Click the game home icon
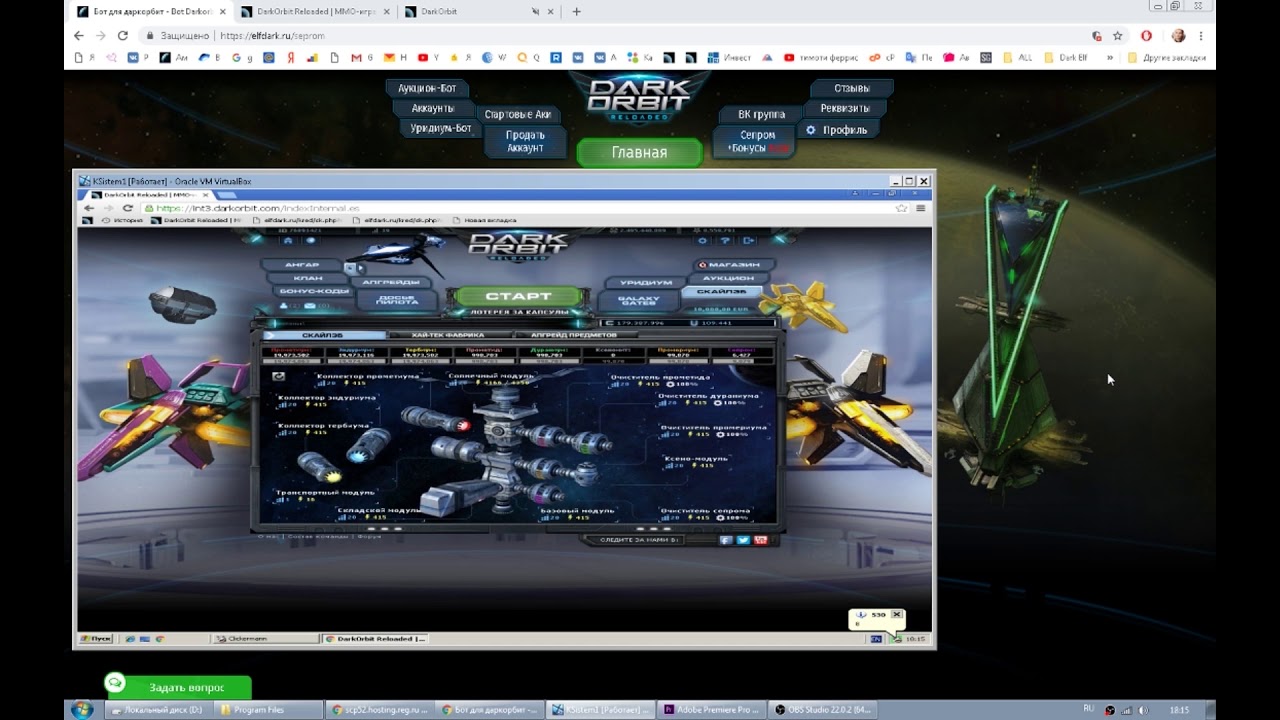Screen dimensions: 1280x720 coord(288,240)
